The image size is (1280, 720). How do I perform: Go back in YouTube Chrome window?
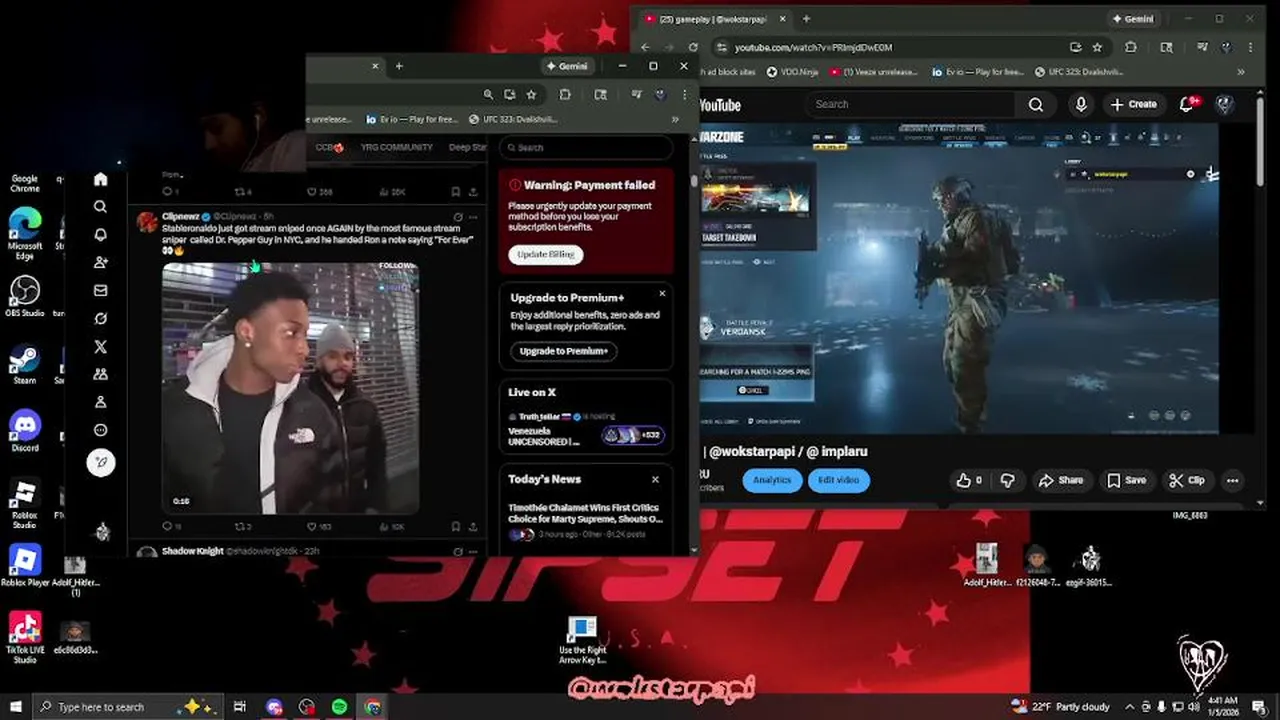645,47
